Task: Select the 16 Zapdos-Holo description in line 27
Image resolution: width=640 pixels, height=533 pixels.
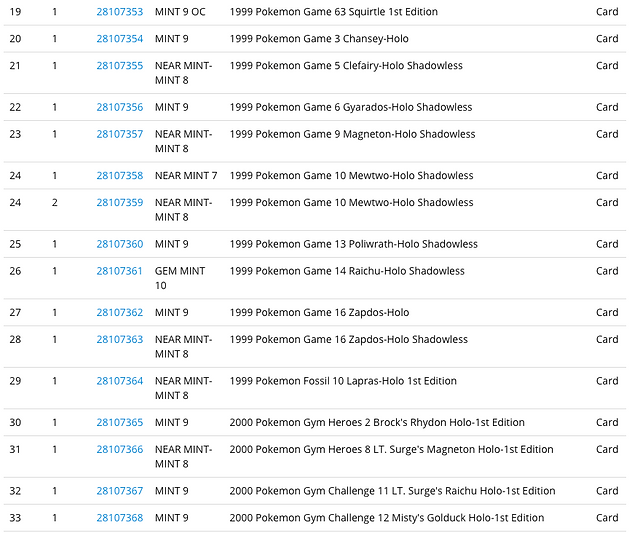Action: (319, 313)
